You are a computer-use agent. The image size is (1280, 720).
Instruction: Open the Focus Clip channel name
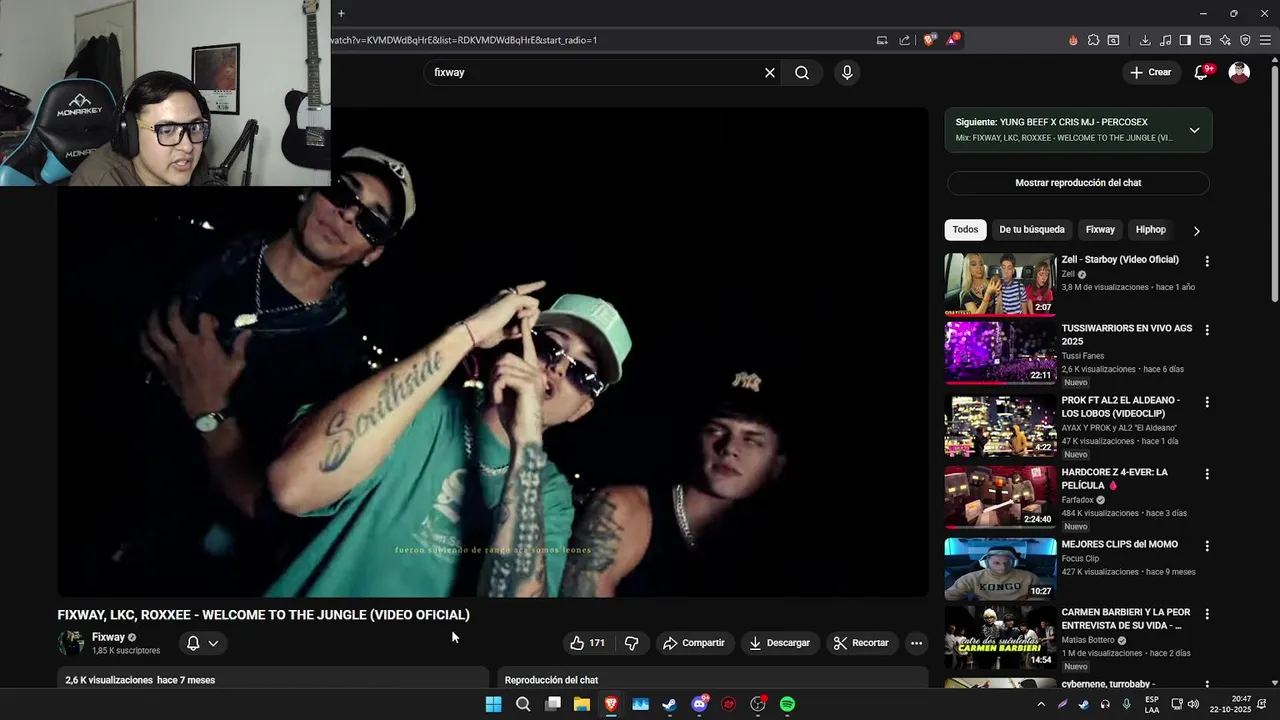pyautogui.click(x=1080, y=559)
